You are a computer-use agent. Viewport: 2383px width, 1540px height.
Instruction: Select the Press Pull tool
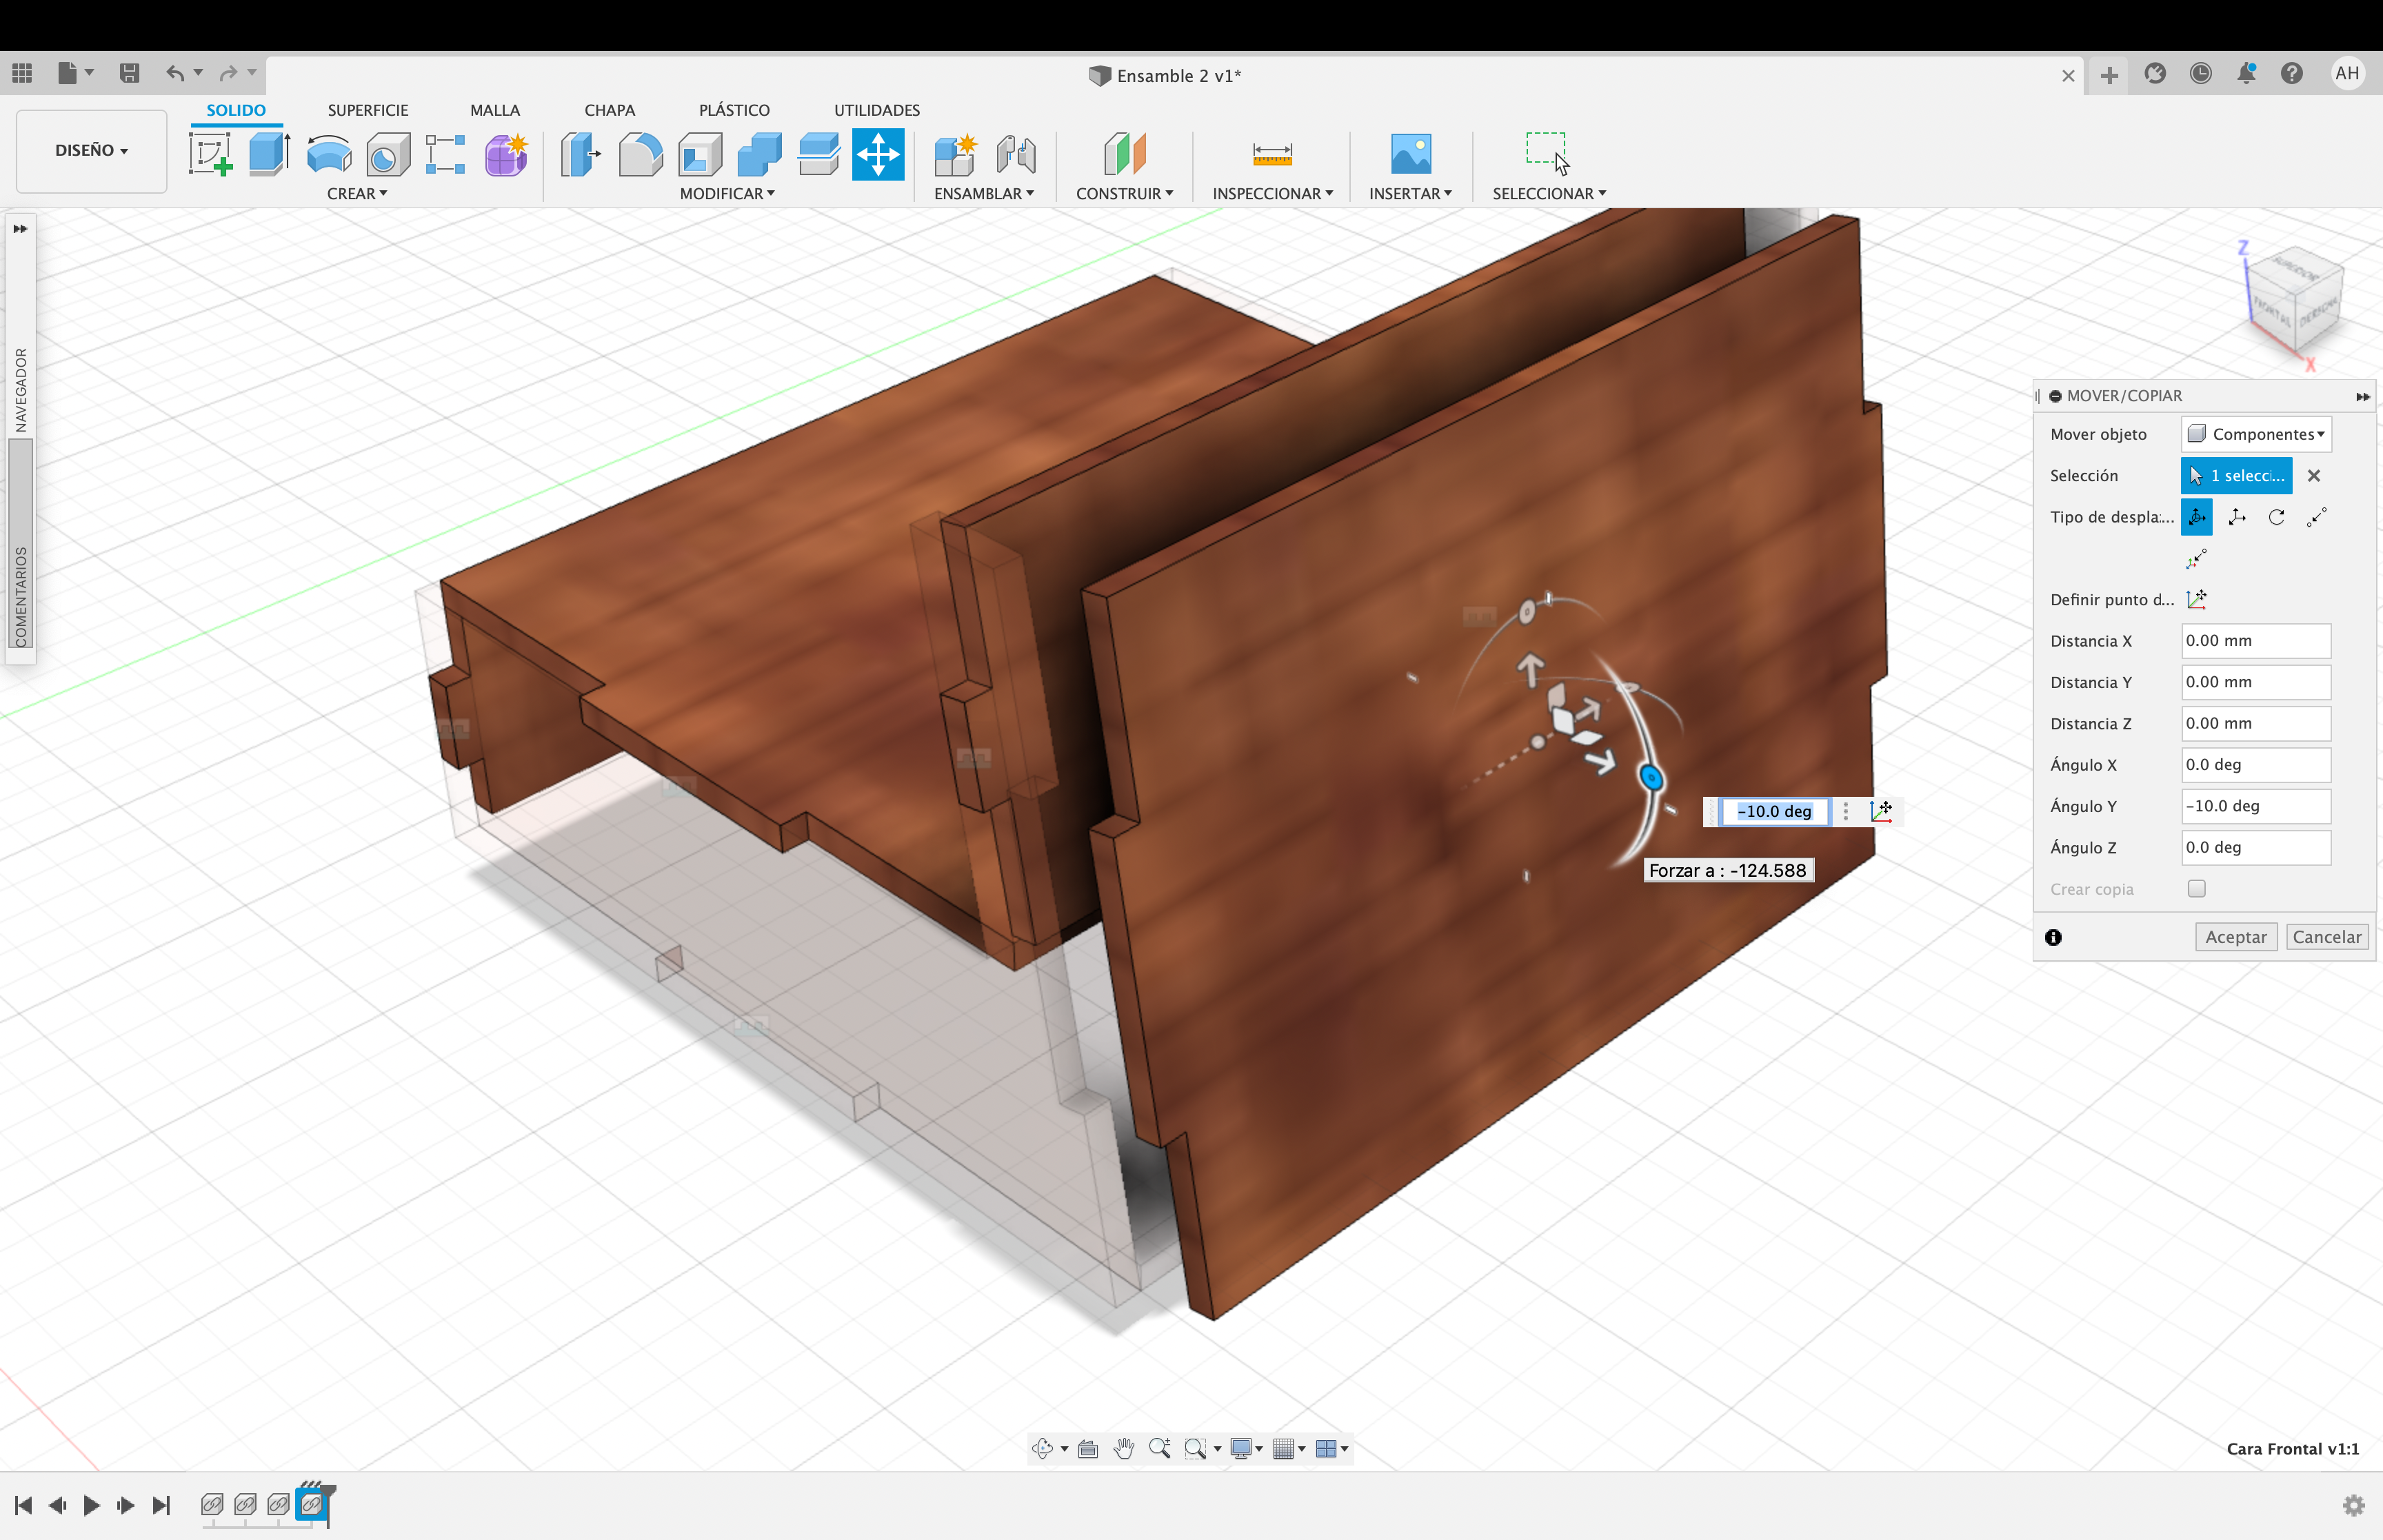point(581,154)
